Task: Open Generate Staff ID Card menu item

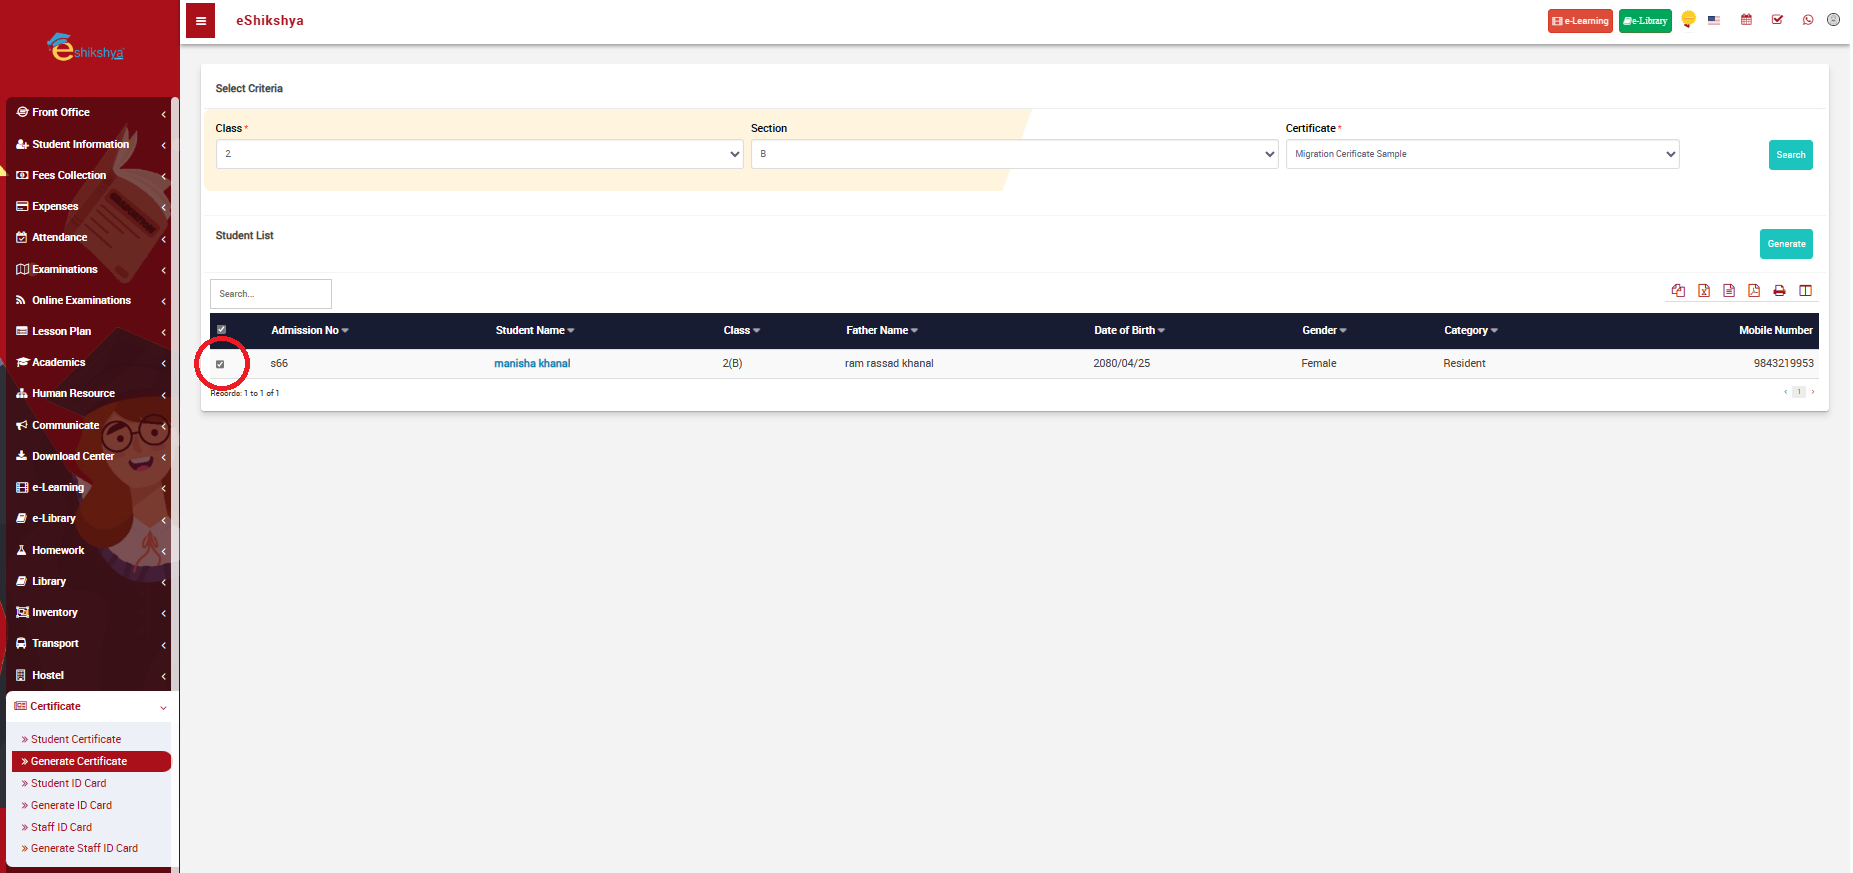Action: point(84,848)
